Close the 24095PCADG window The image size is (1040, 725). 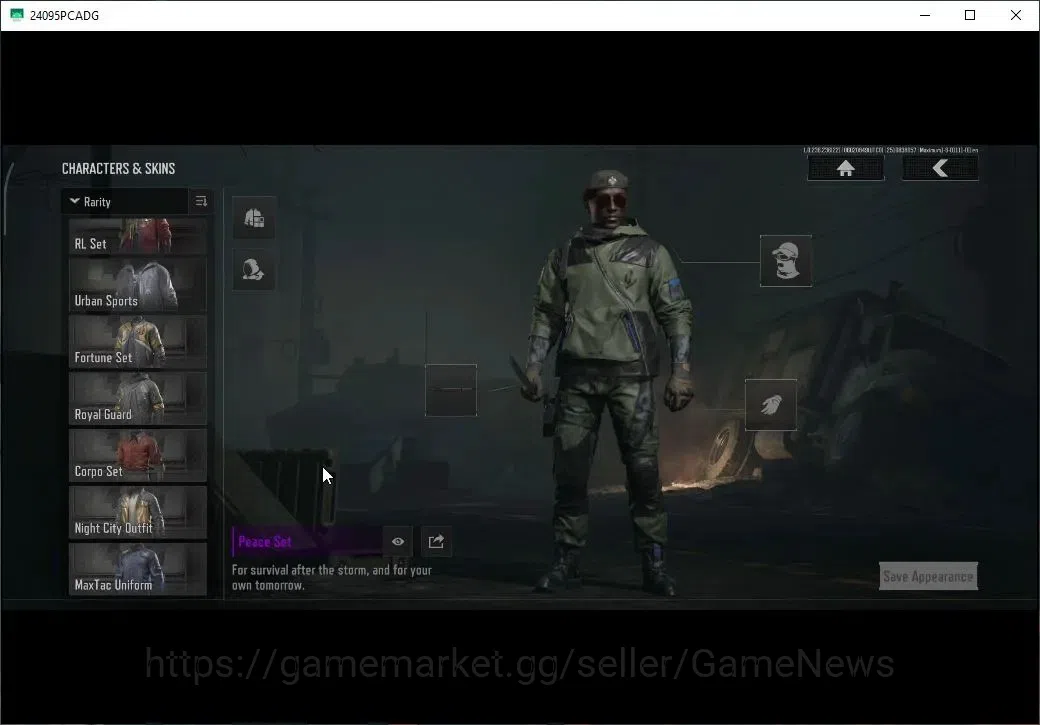1015,15
